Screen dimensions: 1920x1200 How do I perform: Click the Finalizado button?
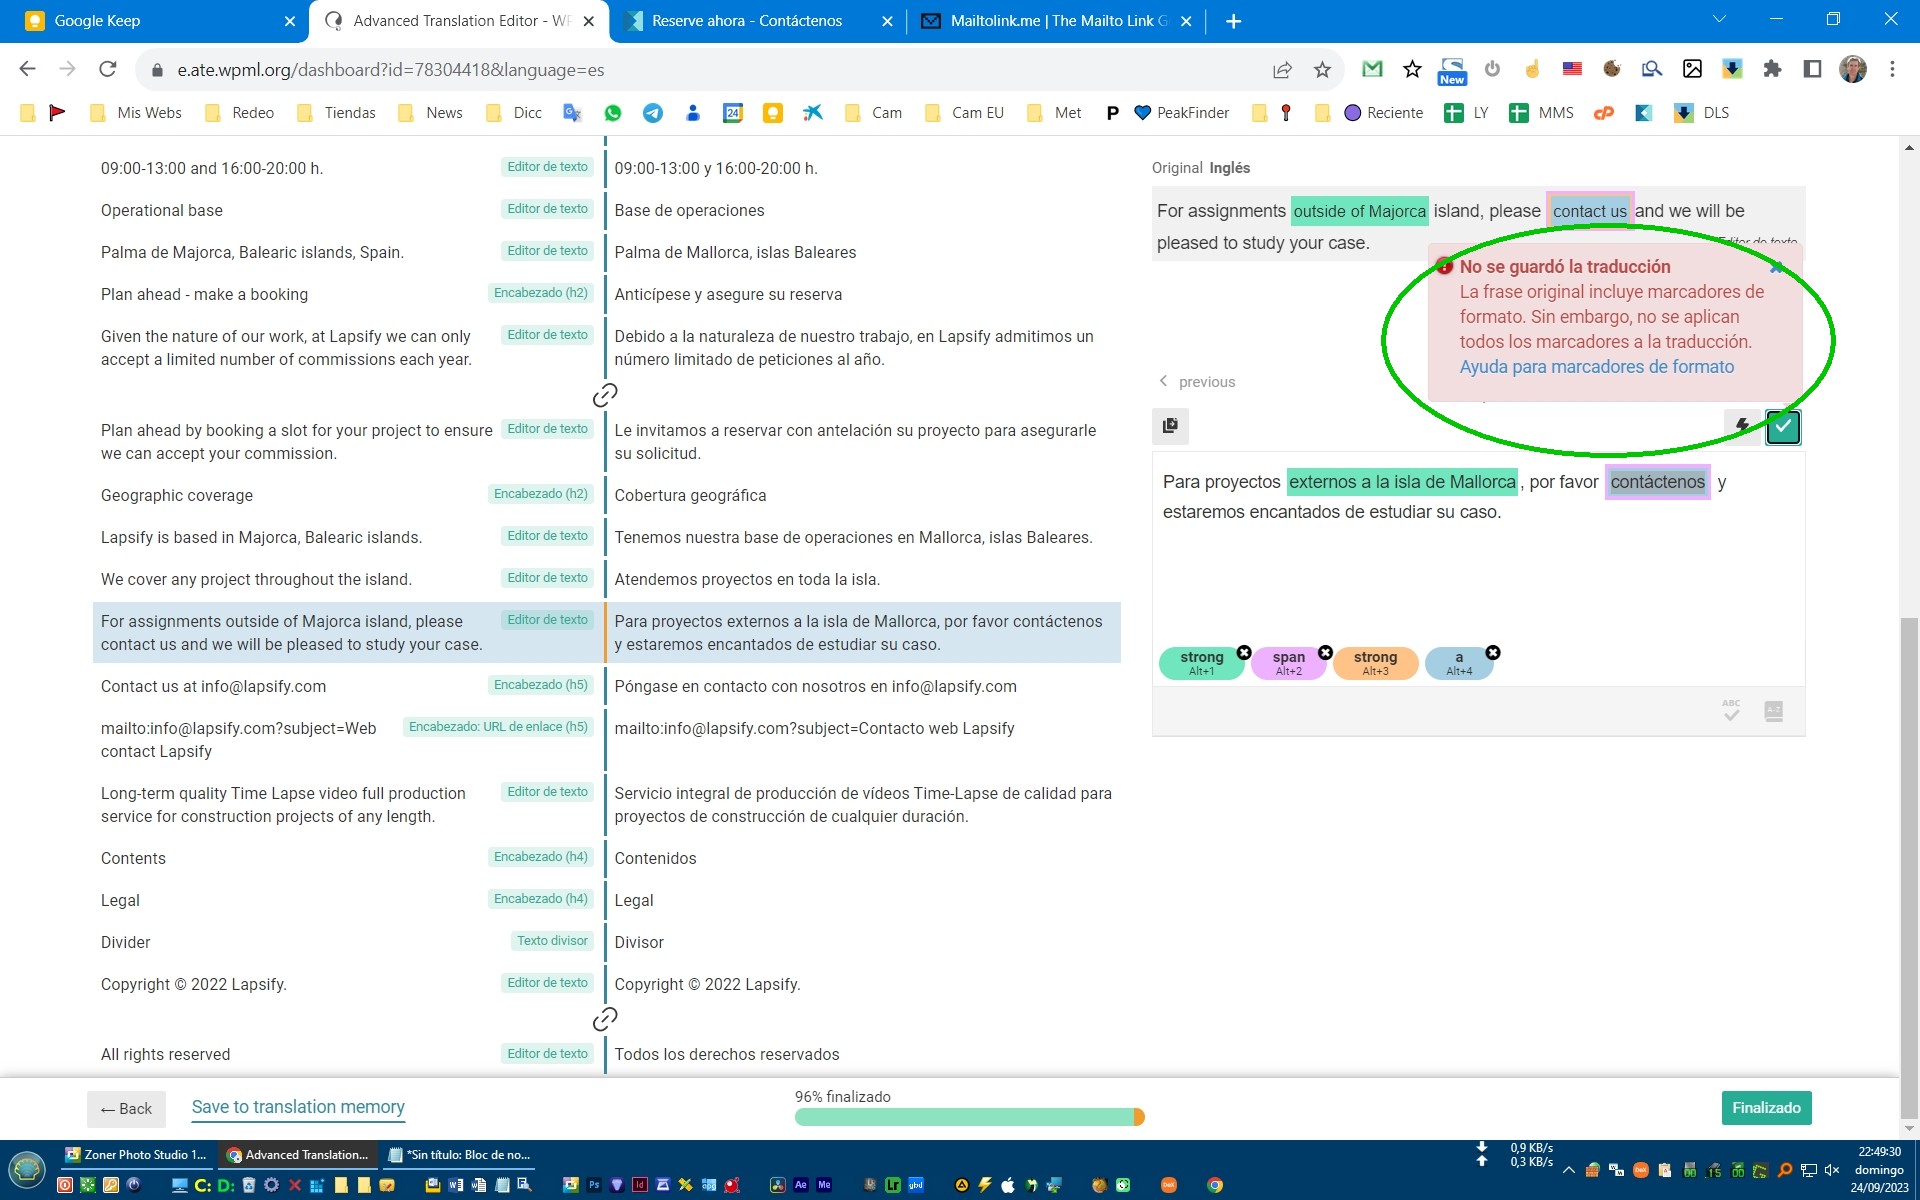tap(1766, 1108)
